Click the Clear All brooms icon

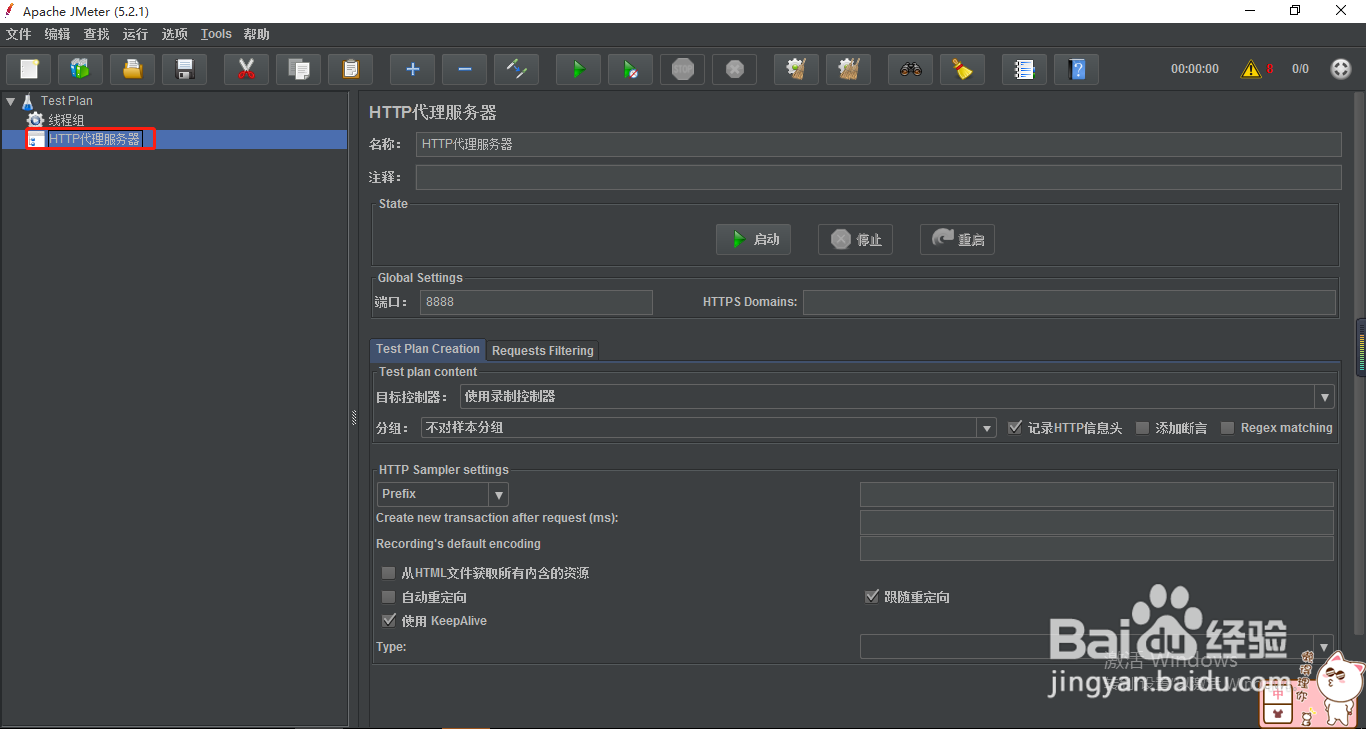pos(848,69)
